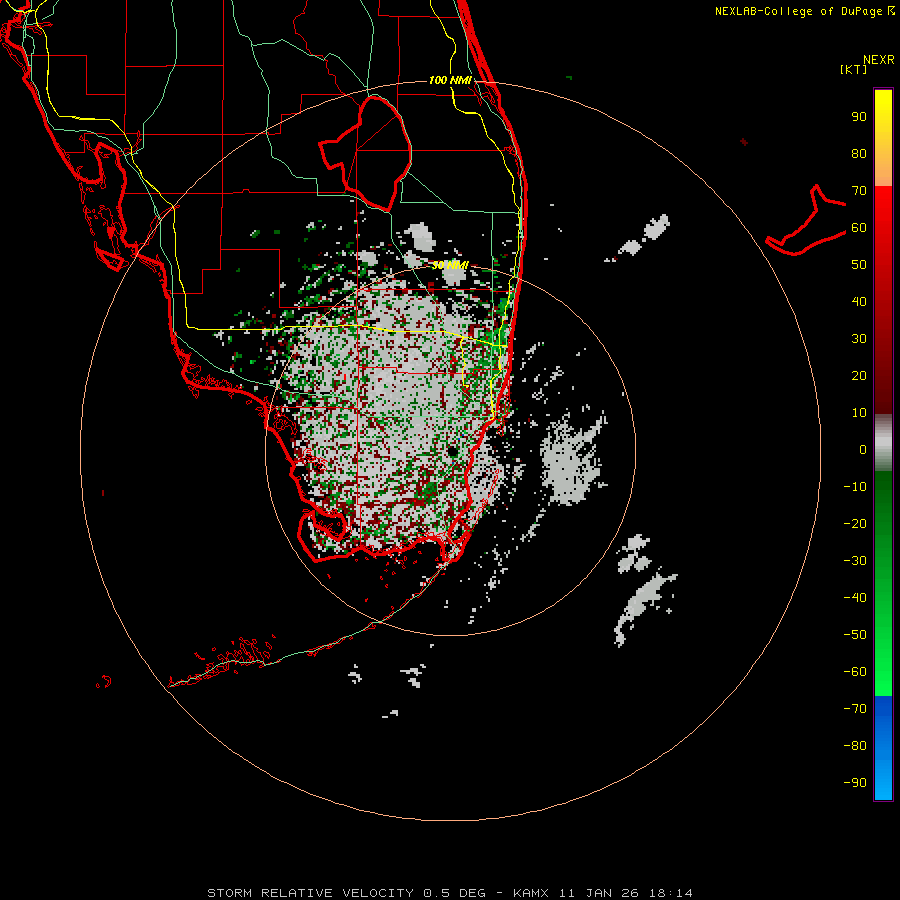
Task: Click the [KT] units label
Action: click(x=854, y=69)
